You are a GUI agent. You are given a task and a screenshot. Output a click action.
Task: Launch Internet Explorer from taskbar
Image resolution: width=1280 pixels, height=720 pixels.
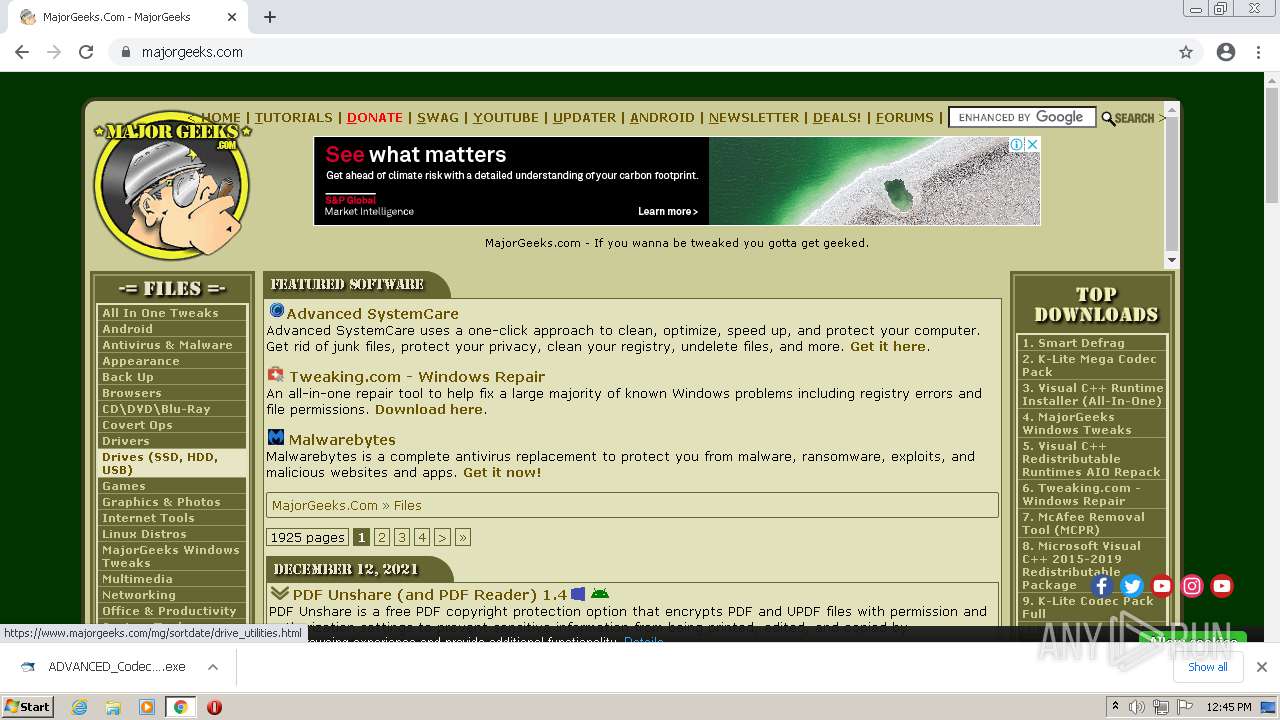coord(80,707)
